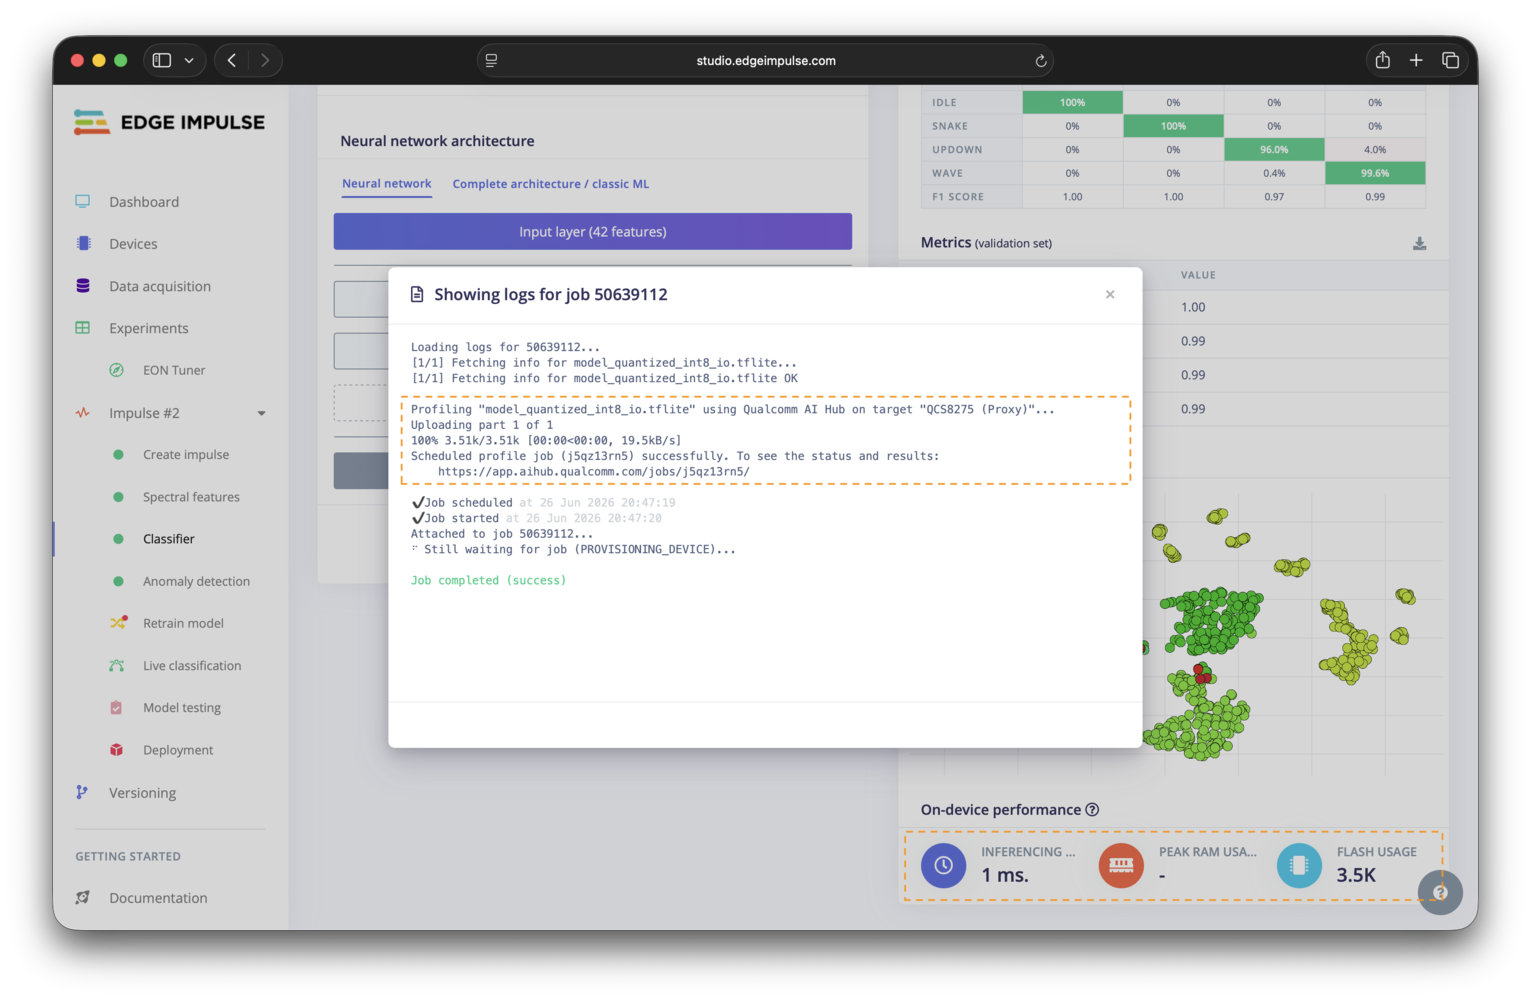Switch to Complete architecture / classic ML tab
The height and width of the screenshot is (1000, 1531).
click(551, 184)
